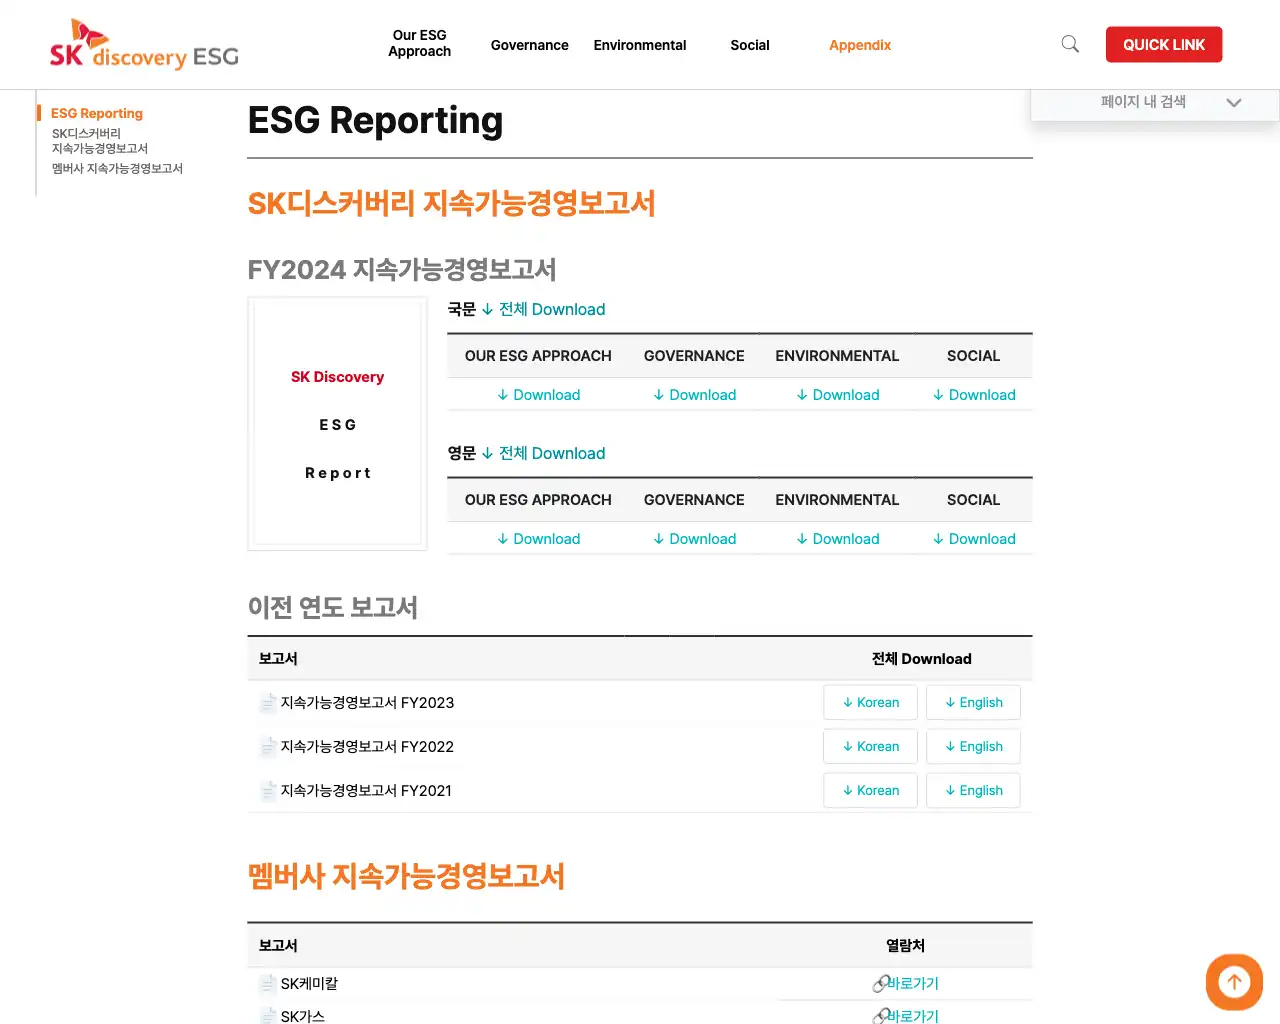Click the 지속가능경영보고서 FY2021 row text
Viewport: 1280px width, 1024px height.
point(366,791)
